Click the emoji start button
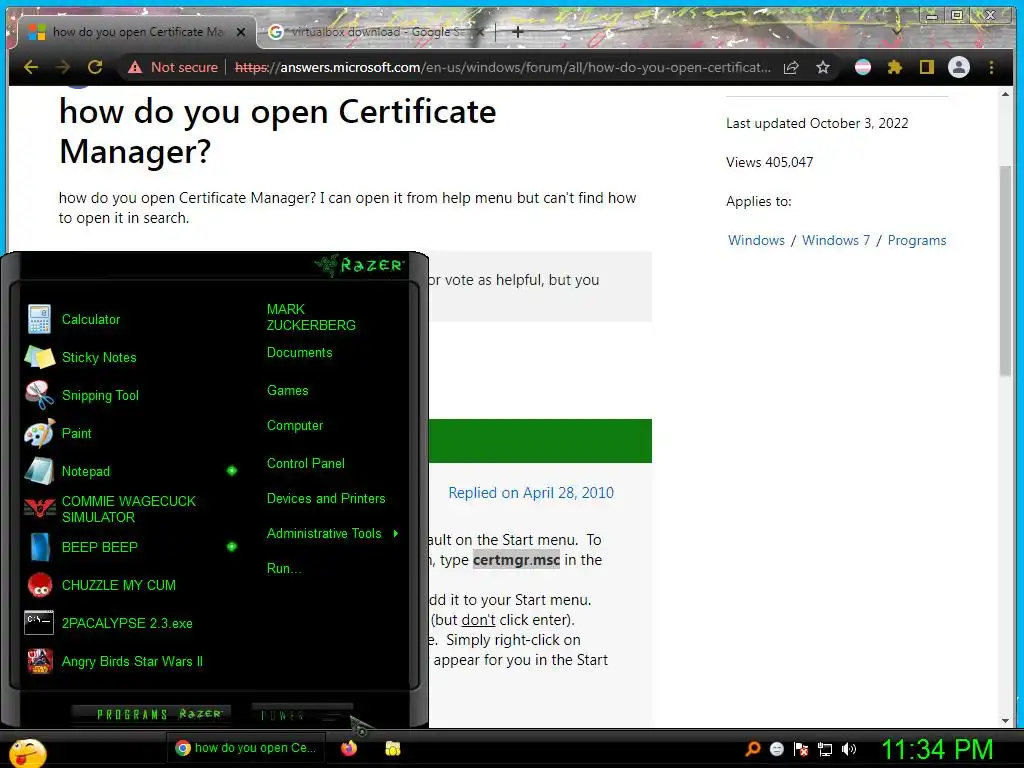The width and height of the screenshot is (1024, 768). tap(27, 753)
